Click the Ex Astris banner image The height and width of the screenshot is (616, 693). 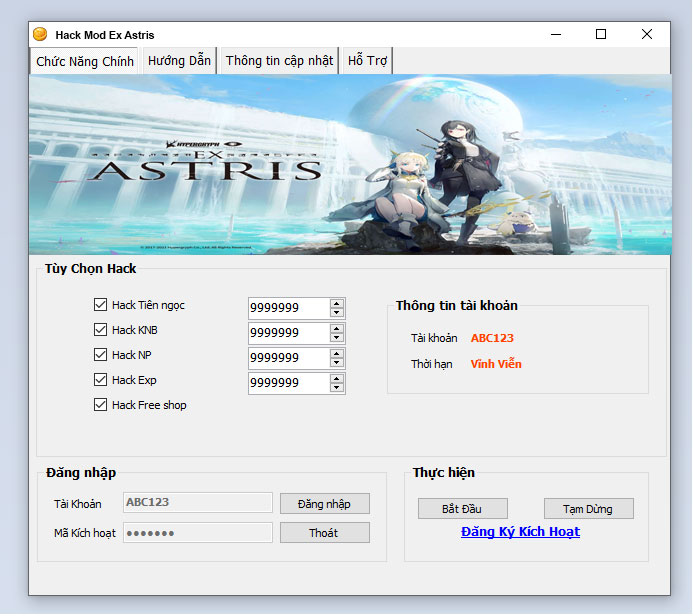[x=350, y=165]
